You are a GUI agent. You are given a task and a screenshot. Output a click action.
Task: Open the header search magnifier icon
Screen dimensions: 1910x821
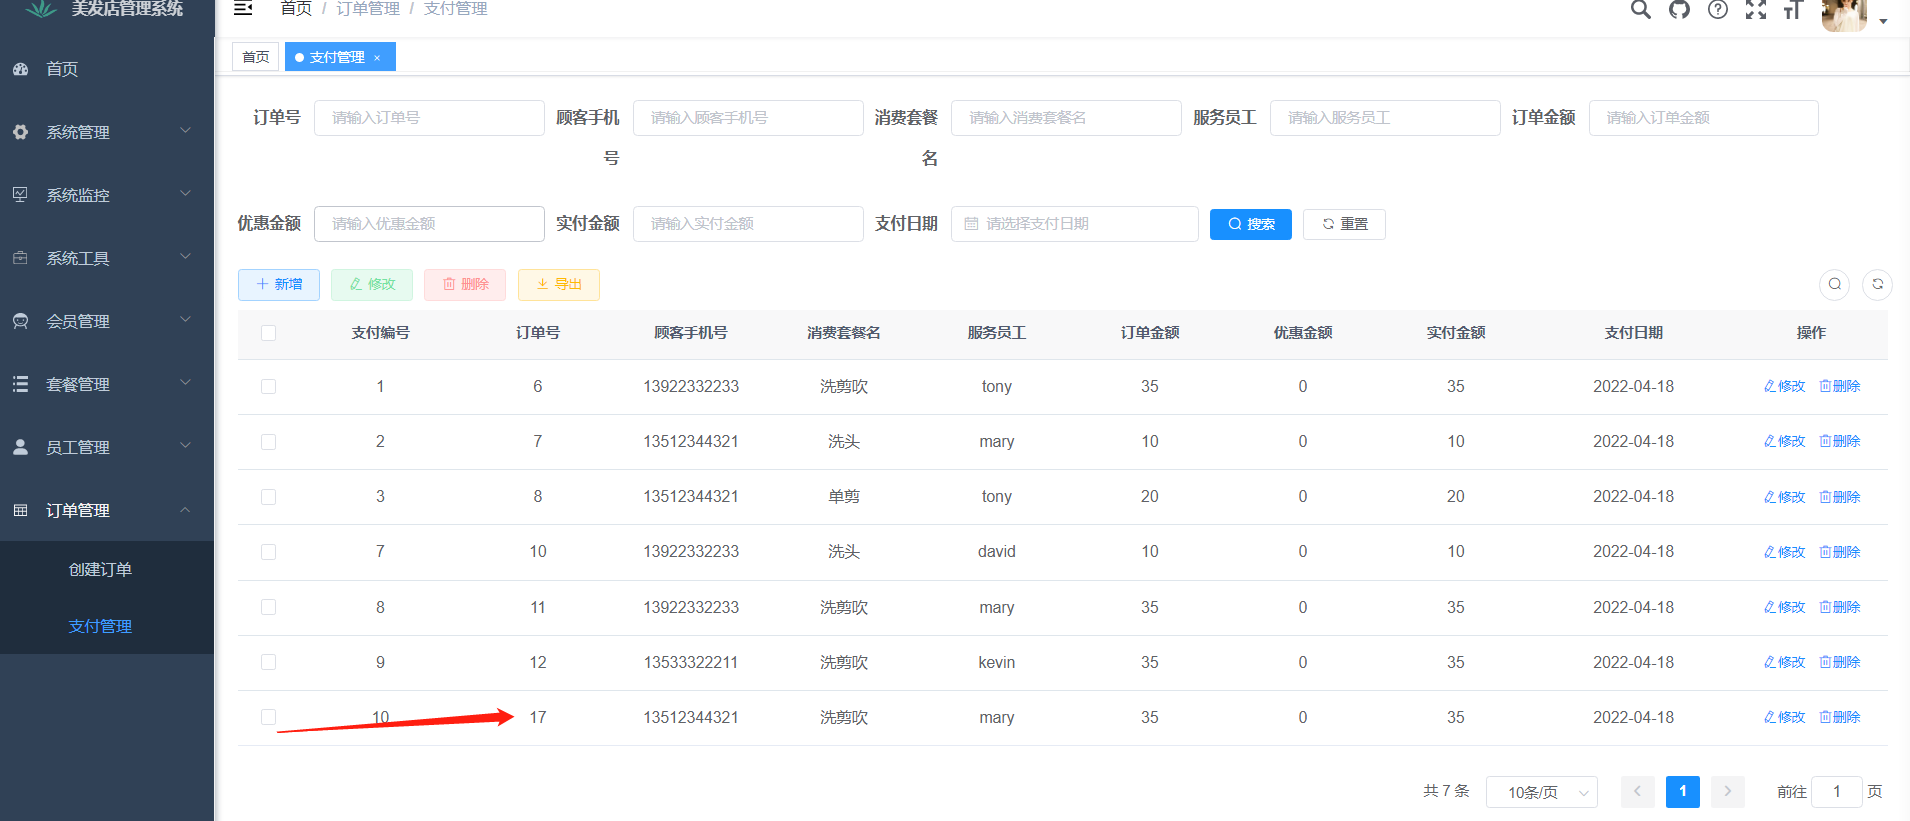(1641, 9)
